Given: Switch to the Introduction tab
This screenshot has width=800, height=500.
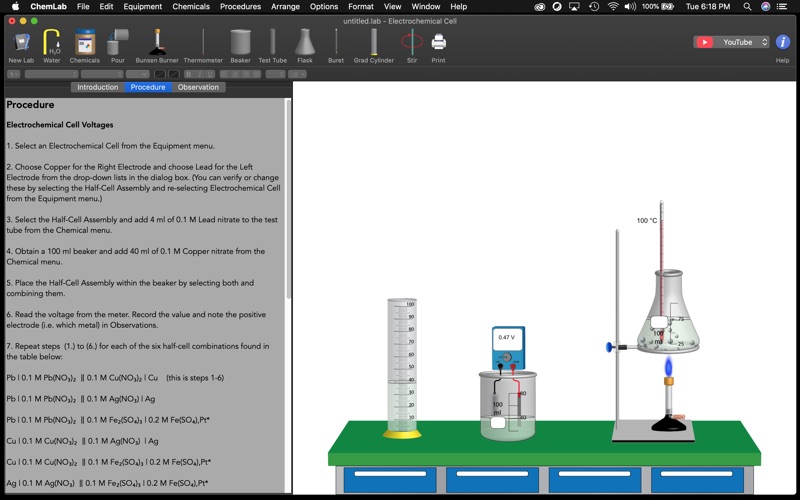Looking at the screenshot, I should 97,87.
